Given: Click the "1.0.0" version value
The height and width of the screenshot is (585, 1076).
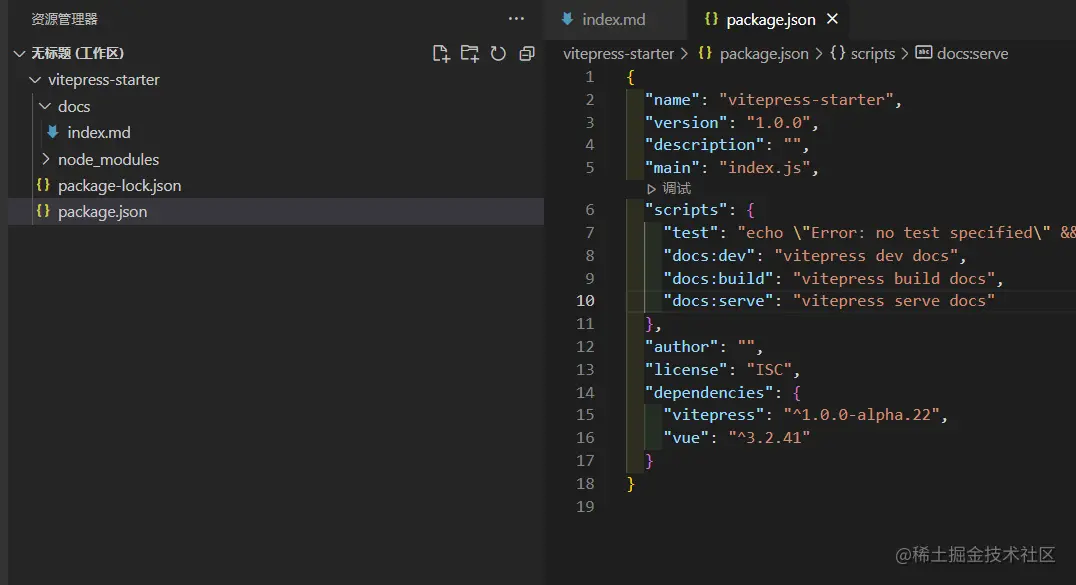Looking at the screenshot, I should pyautogui.click(x=778, y=122).
